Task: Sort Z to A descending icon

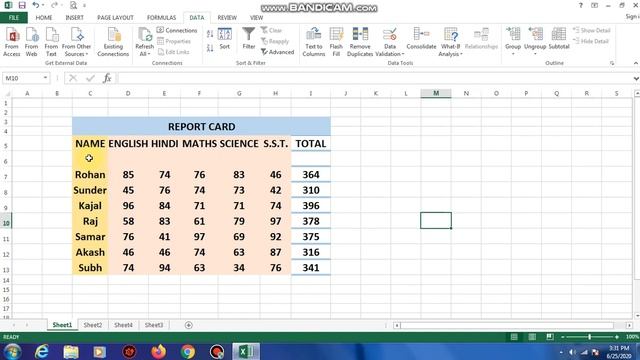Action: (210, 48)
